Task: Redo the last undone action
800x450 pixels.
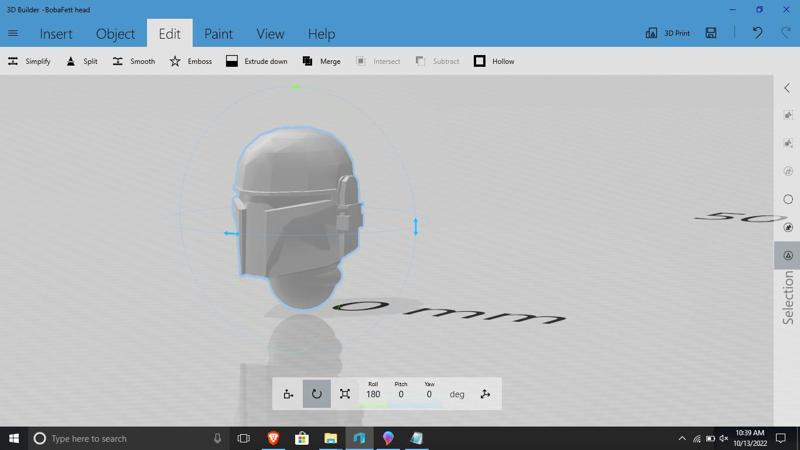Action: click(786, 33)
